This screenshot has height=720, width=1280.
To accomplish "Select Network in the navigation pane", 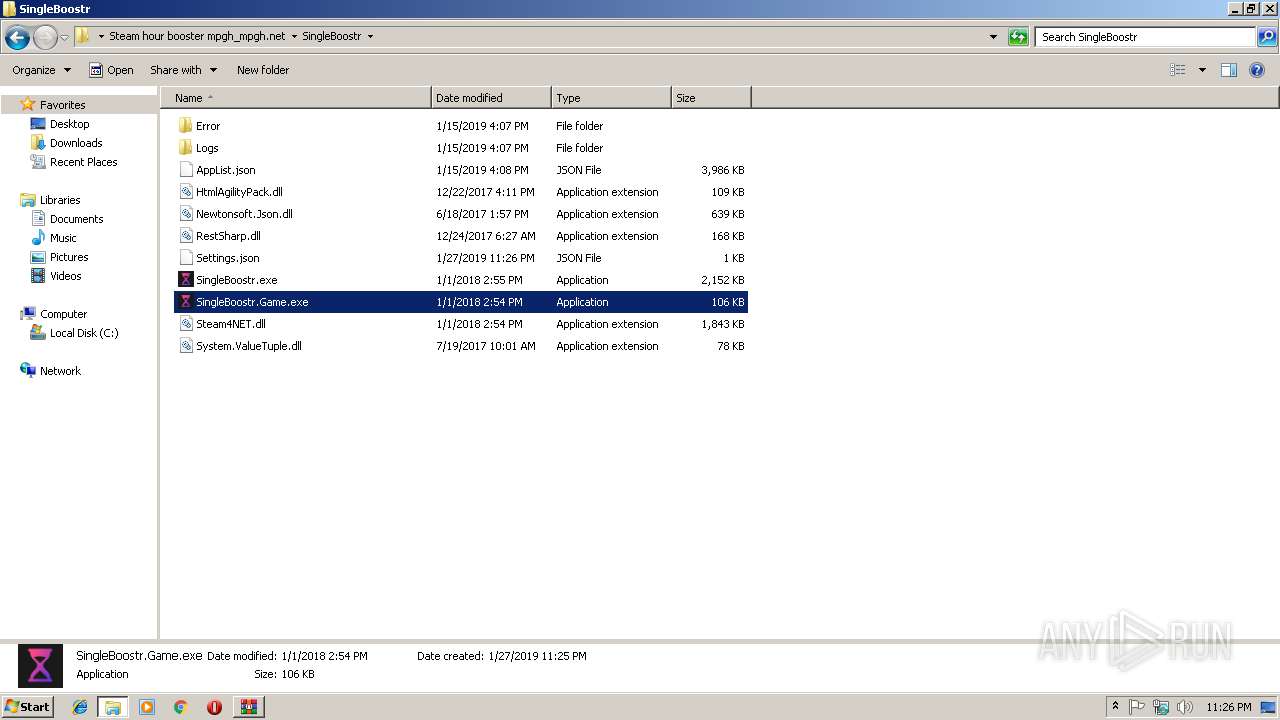I will tap(60, 371).
